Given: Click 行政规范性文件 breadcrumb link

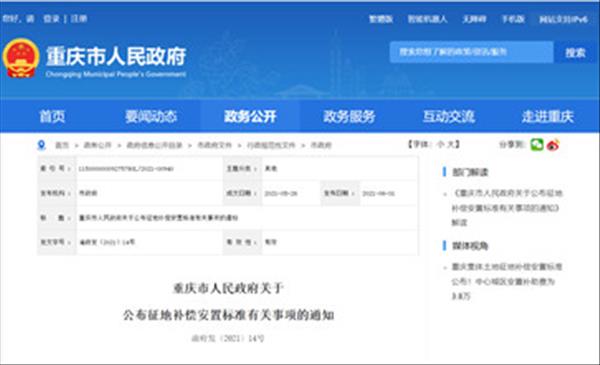Looking at the screenshot, I should tap(271, 145).
